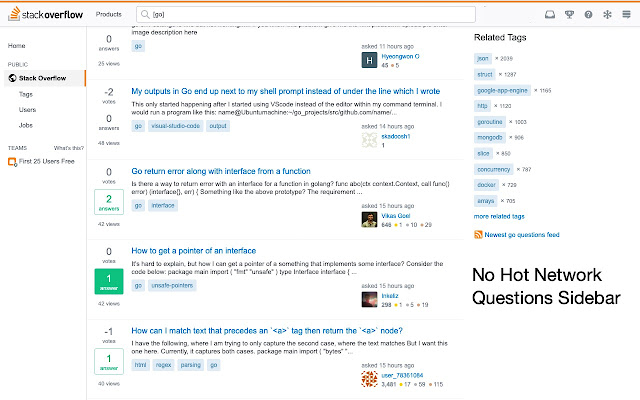640x400 pixels.
Task: Open Users in the sidebar
Action: click(27, 110)
